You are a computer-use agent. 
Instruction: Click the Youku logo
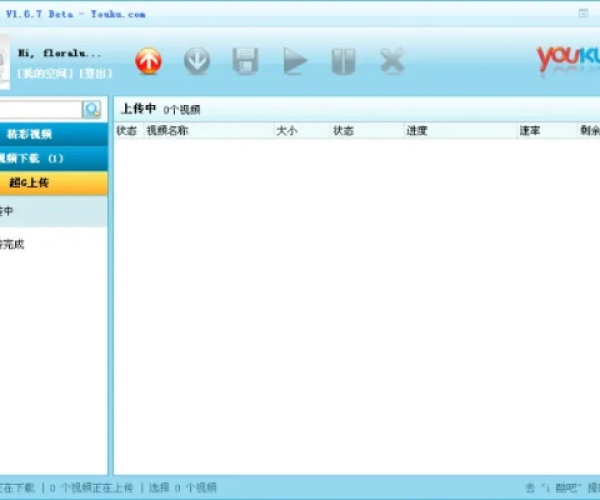pyautogui.click(x=568, y=60)
